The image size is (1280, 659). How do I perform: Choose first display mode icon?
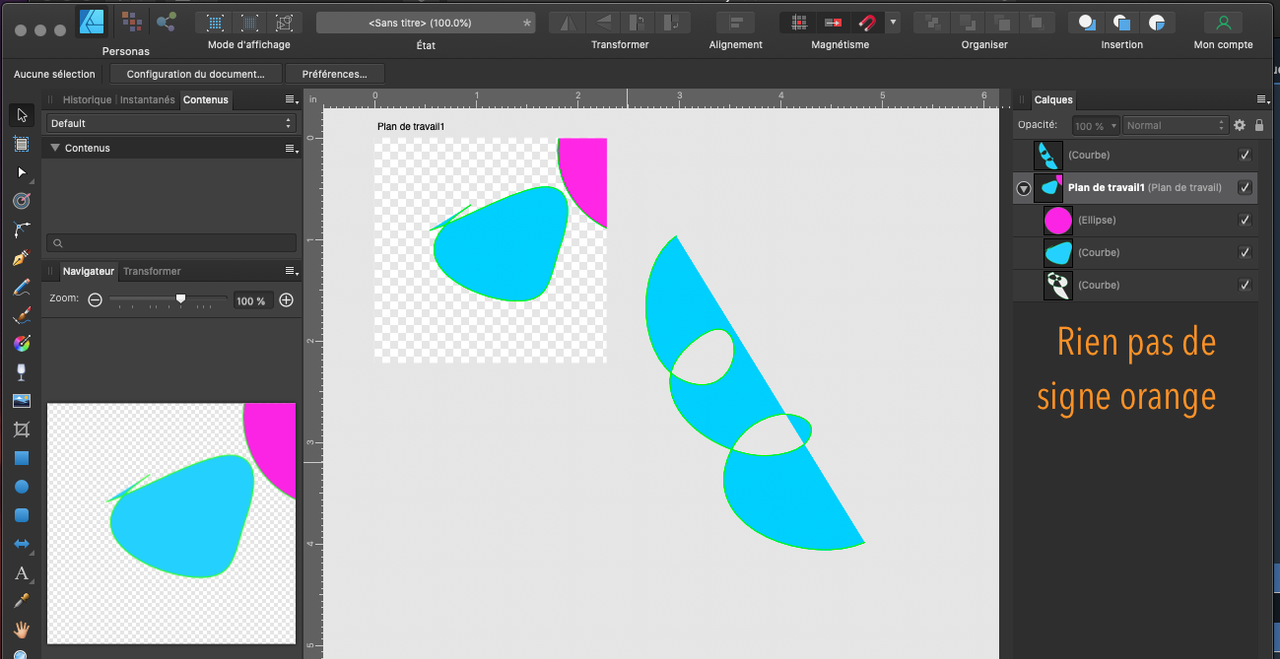click(x=215, y=22)
